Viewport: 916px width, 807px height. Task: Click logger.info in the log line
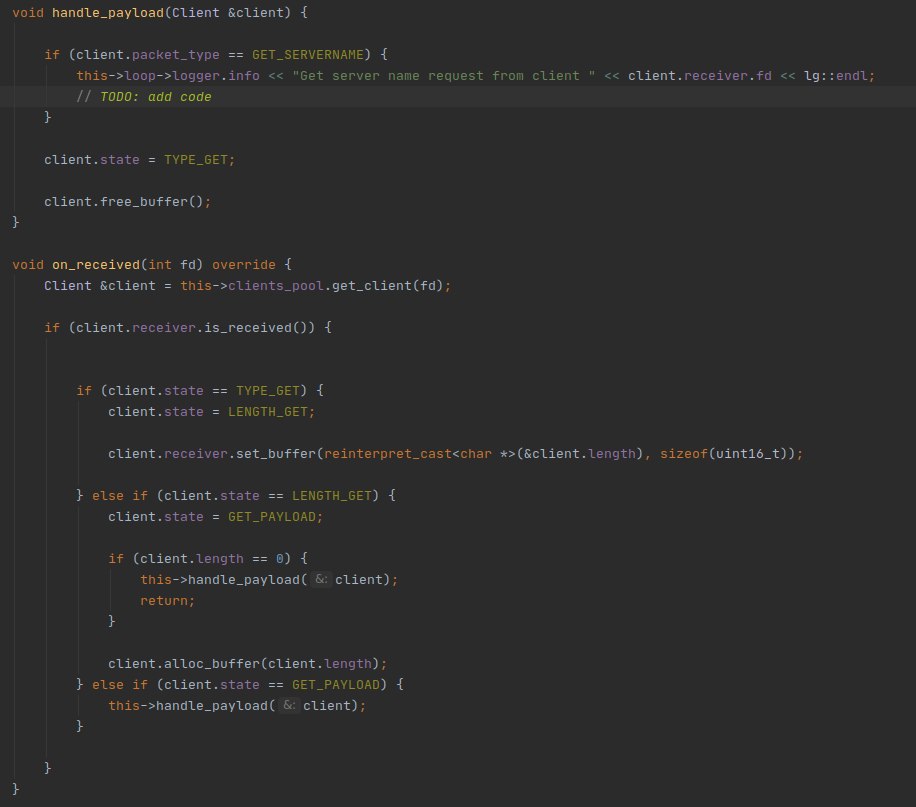[x=216, y=76]
